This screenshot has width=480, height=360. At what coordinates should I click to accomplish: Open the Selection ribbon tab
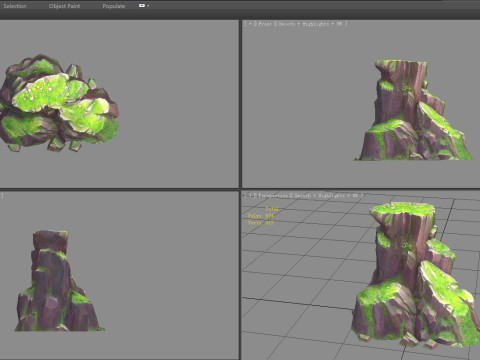[15, 6]
